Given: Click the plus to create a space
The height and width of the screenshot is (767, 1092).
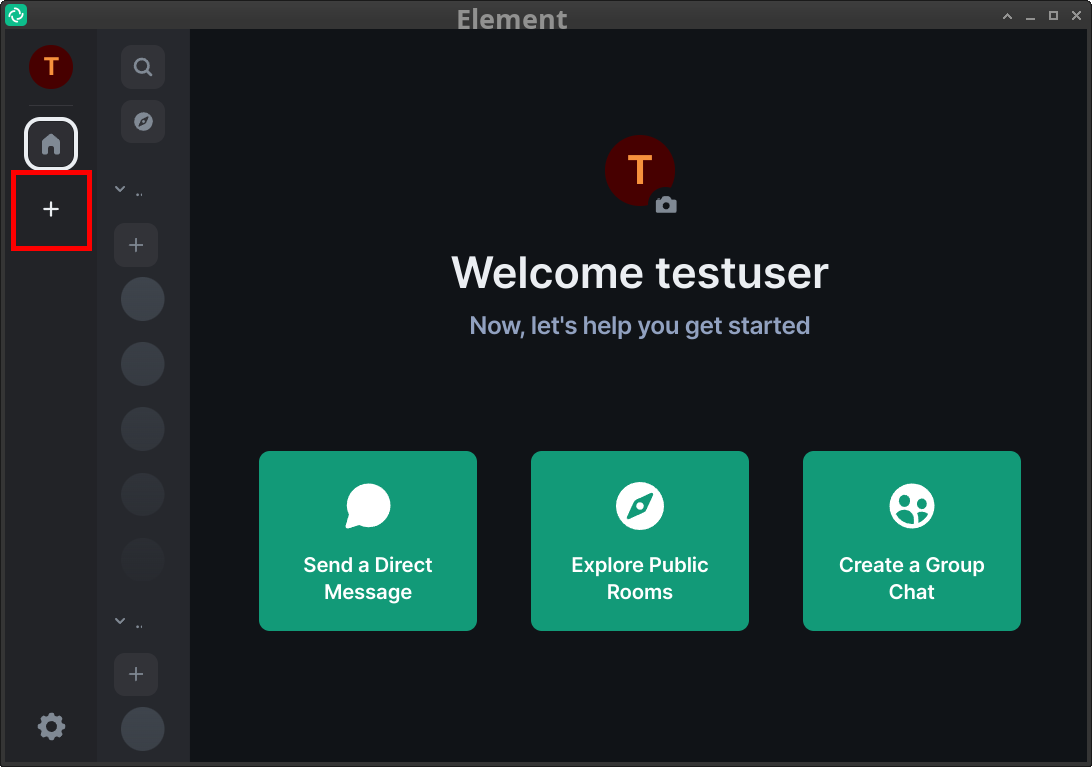Looking at the screenshot, I should (51, 209).
